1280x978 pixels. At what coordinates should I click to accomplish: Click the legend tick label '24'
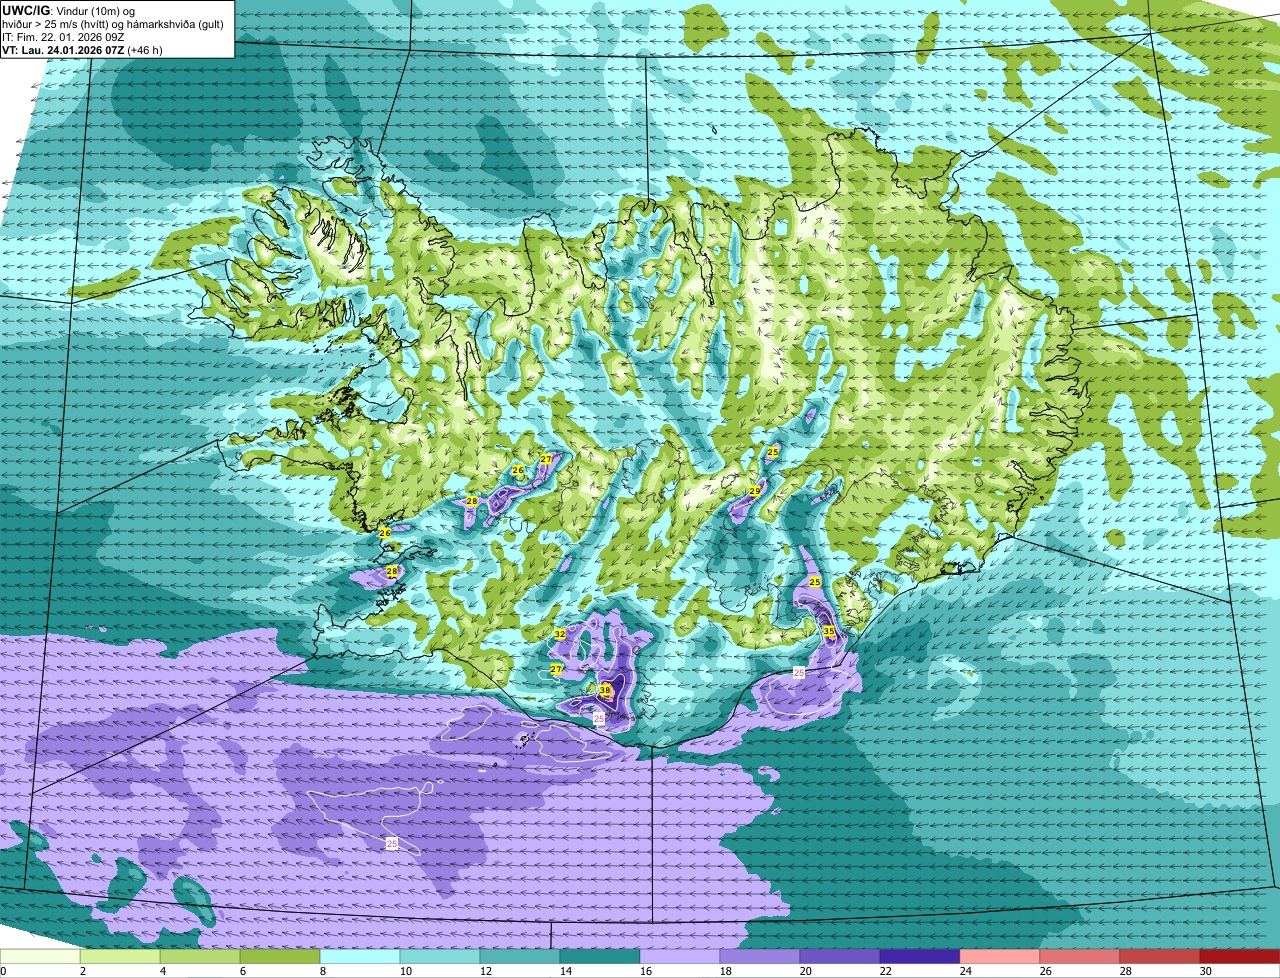click(965, 971)
